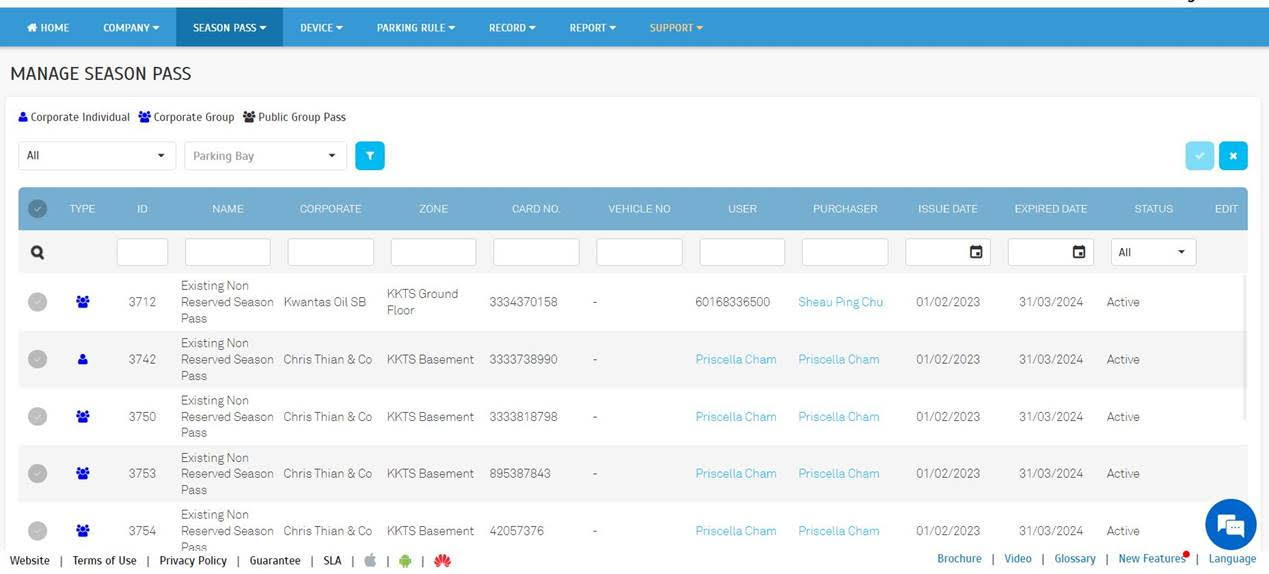Check the row for pass ID 3750
The width and height of the screenshot is (1269, 574).
click(37, 417)
